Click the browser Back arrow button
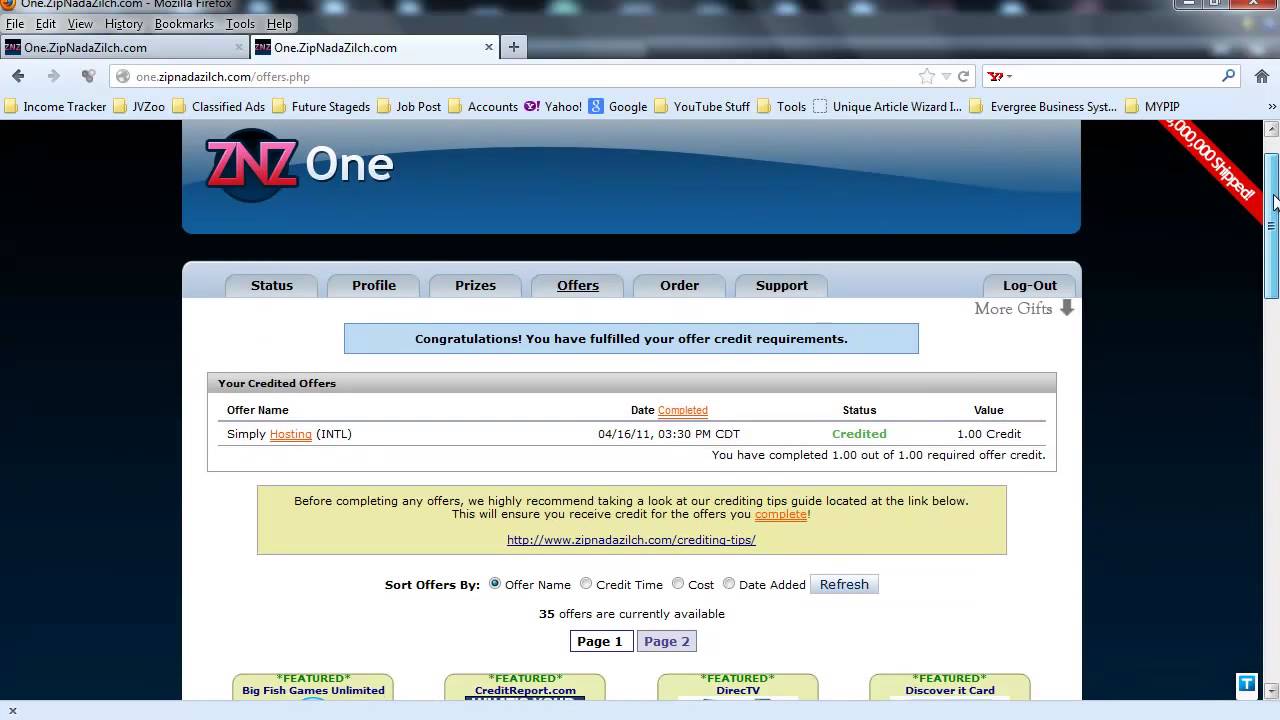1280x720 pixels. coord(18,76)
